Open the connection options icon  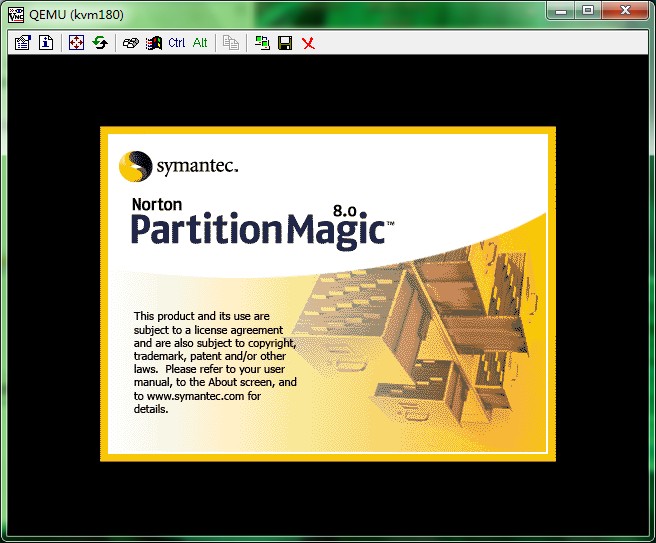[x=23, y=43]
